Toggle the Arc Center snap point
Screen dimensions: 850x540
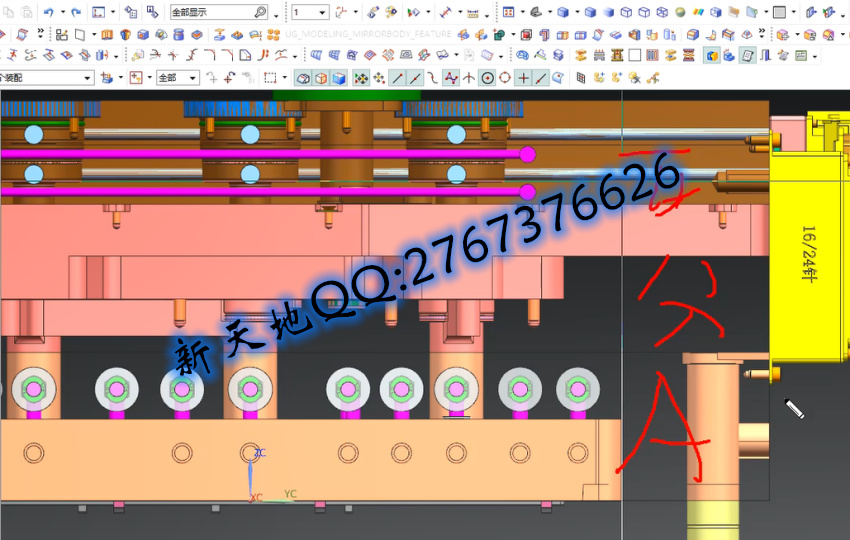[x=488, y=77]
